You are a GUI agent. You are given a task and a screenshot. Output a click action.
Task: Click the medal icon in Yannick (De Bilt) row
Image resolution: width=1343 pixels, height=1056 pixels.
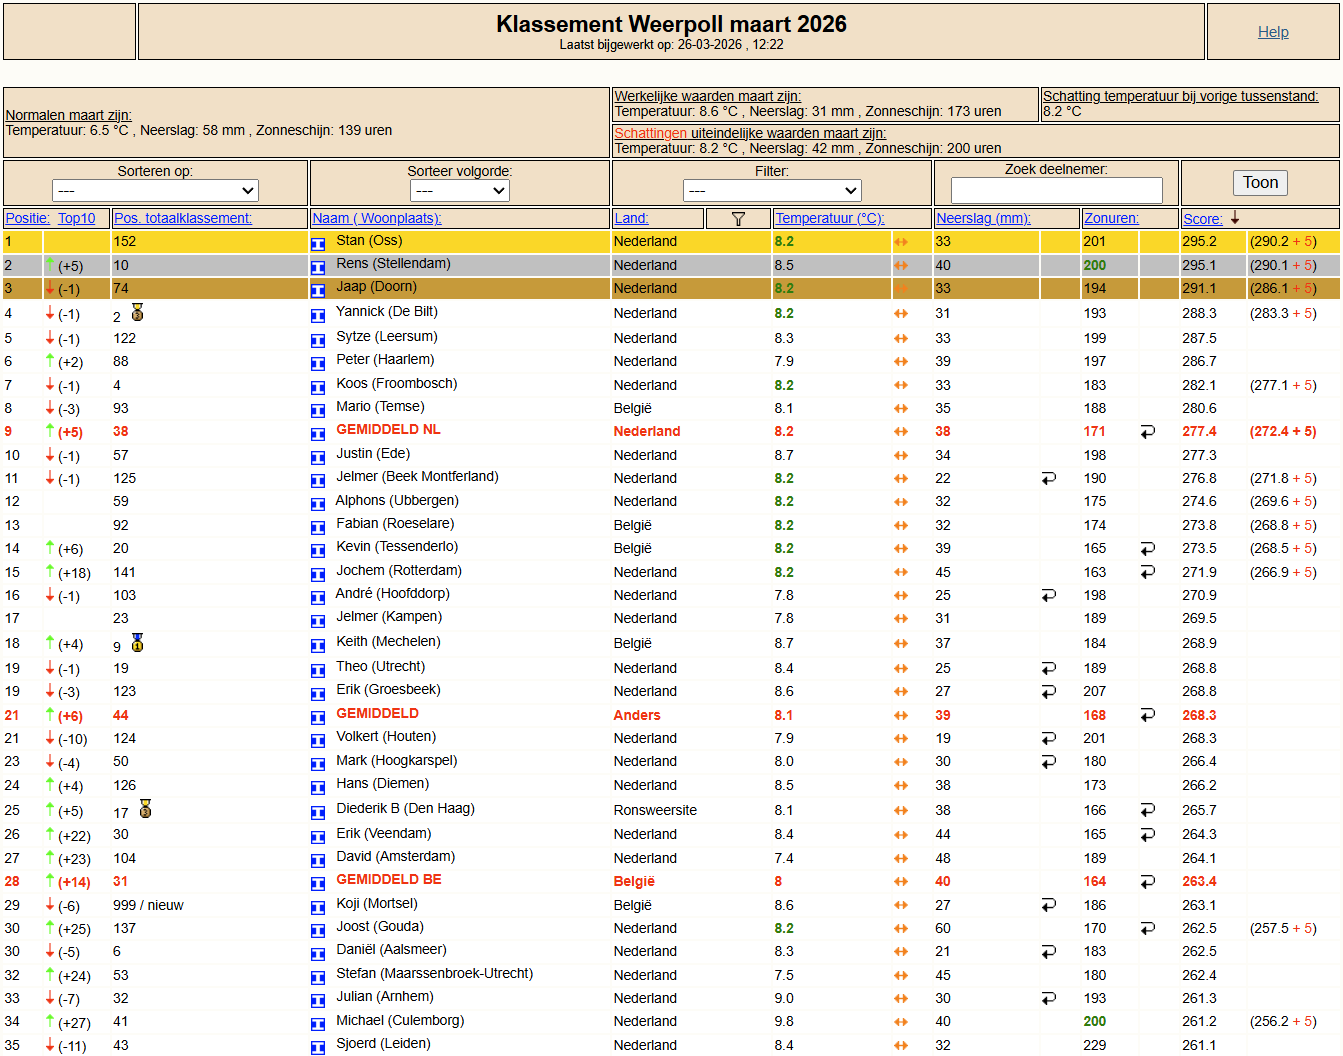click(x=138, y=313)
